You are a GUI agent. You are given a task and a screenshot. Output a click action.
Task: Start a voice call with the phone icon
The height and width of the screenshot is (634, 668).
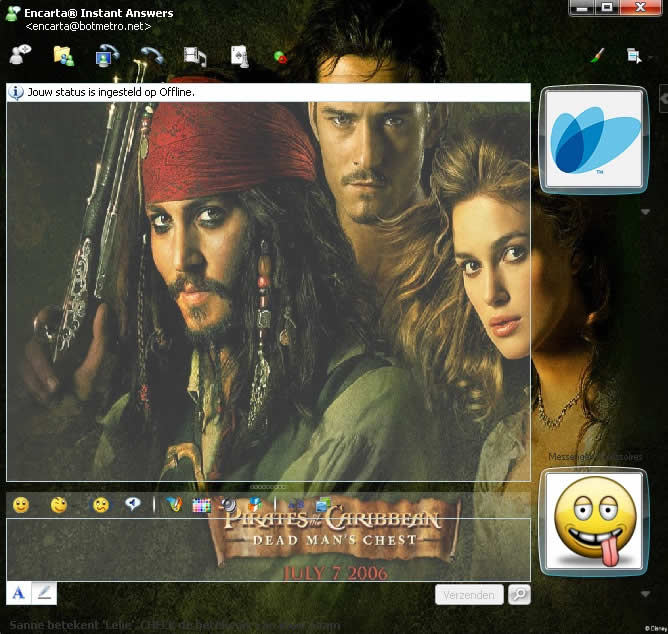[x=152, y=55]
